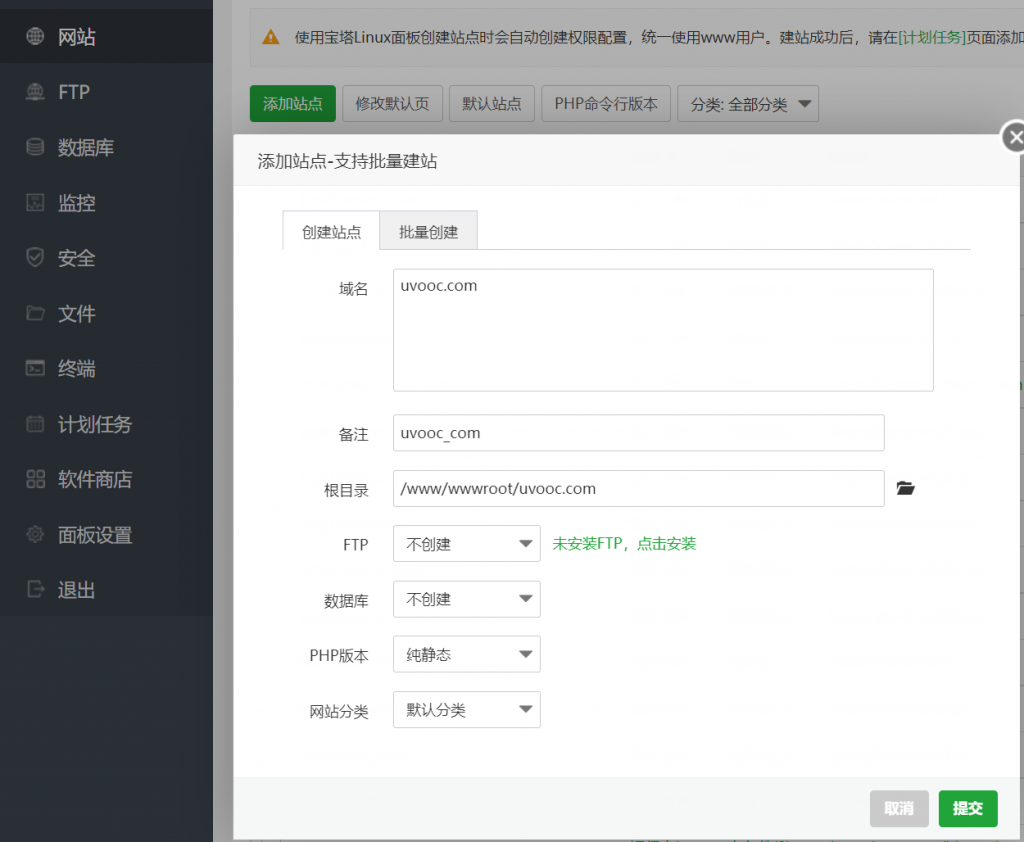Select the 安全 (Security) shield icon
This screenshot has width=1024, height=842.
33,258
